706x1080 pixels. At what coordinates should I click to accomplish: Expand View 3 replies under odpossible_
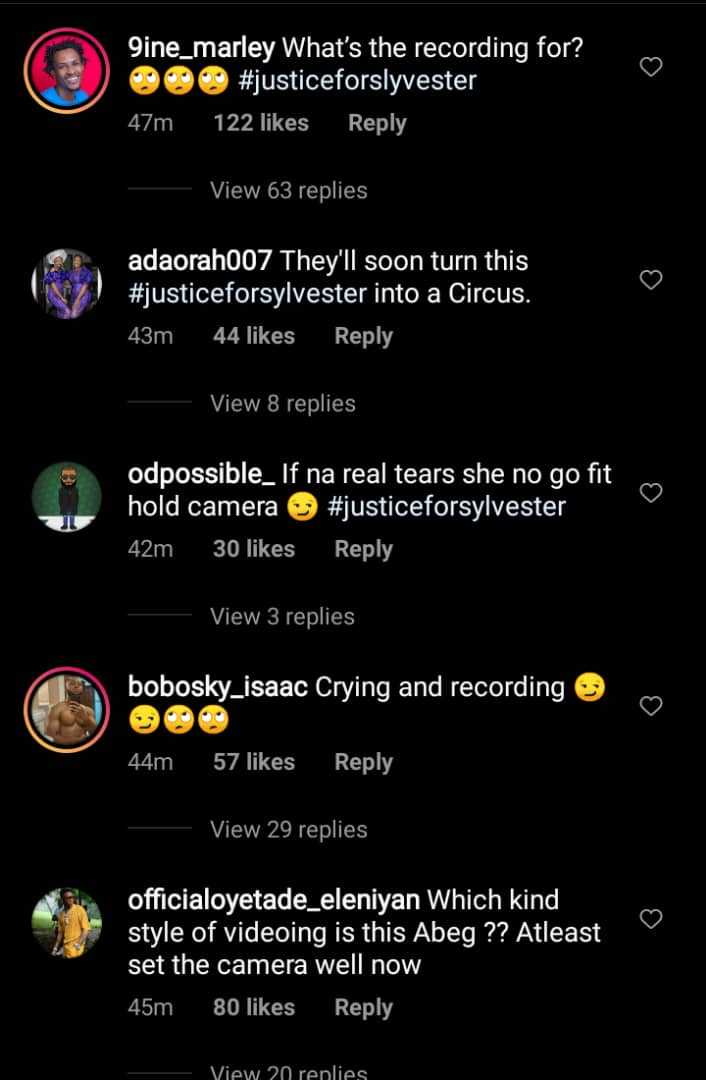(282, 616)
